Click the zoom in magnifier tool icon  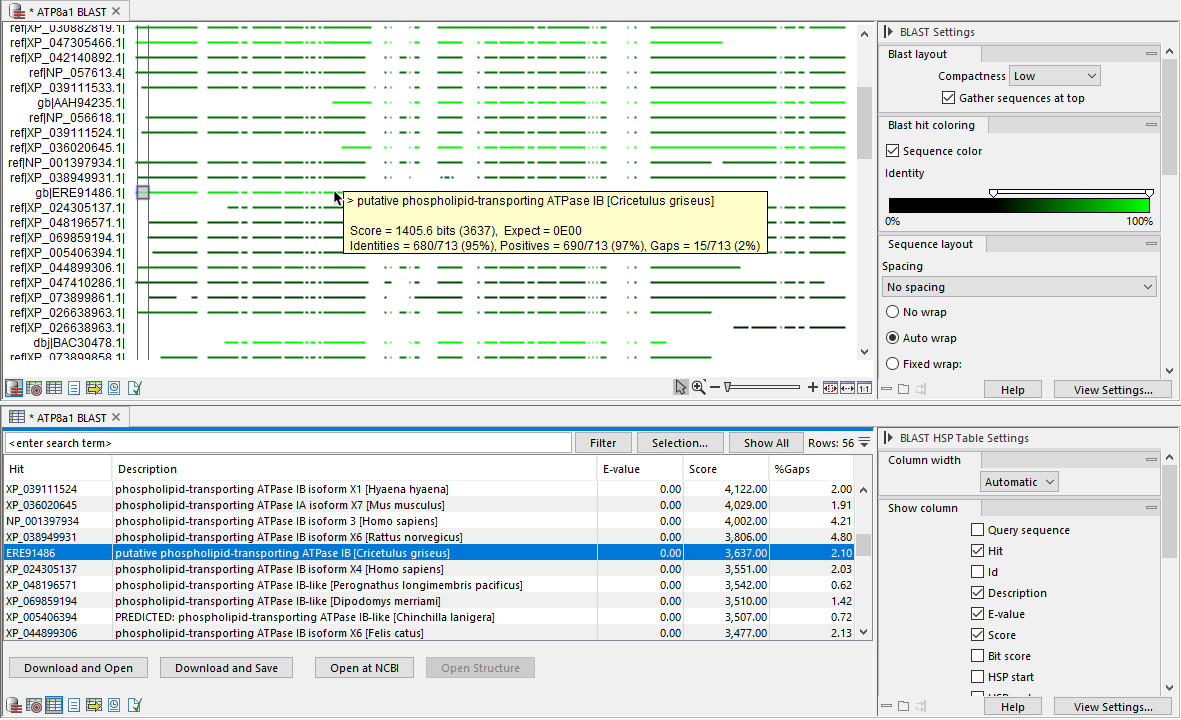(x=699, y=388)
